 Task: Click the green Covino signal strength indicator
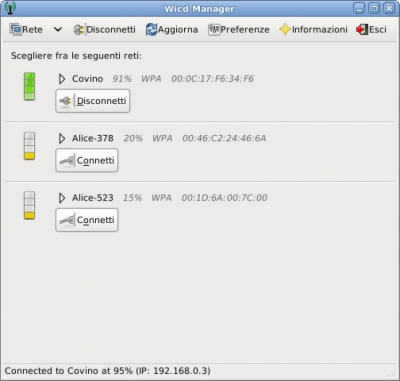29,86
